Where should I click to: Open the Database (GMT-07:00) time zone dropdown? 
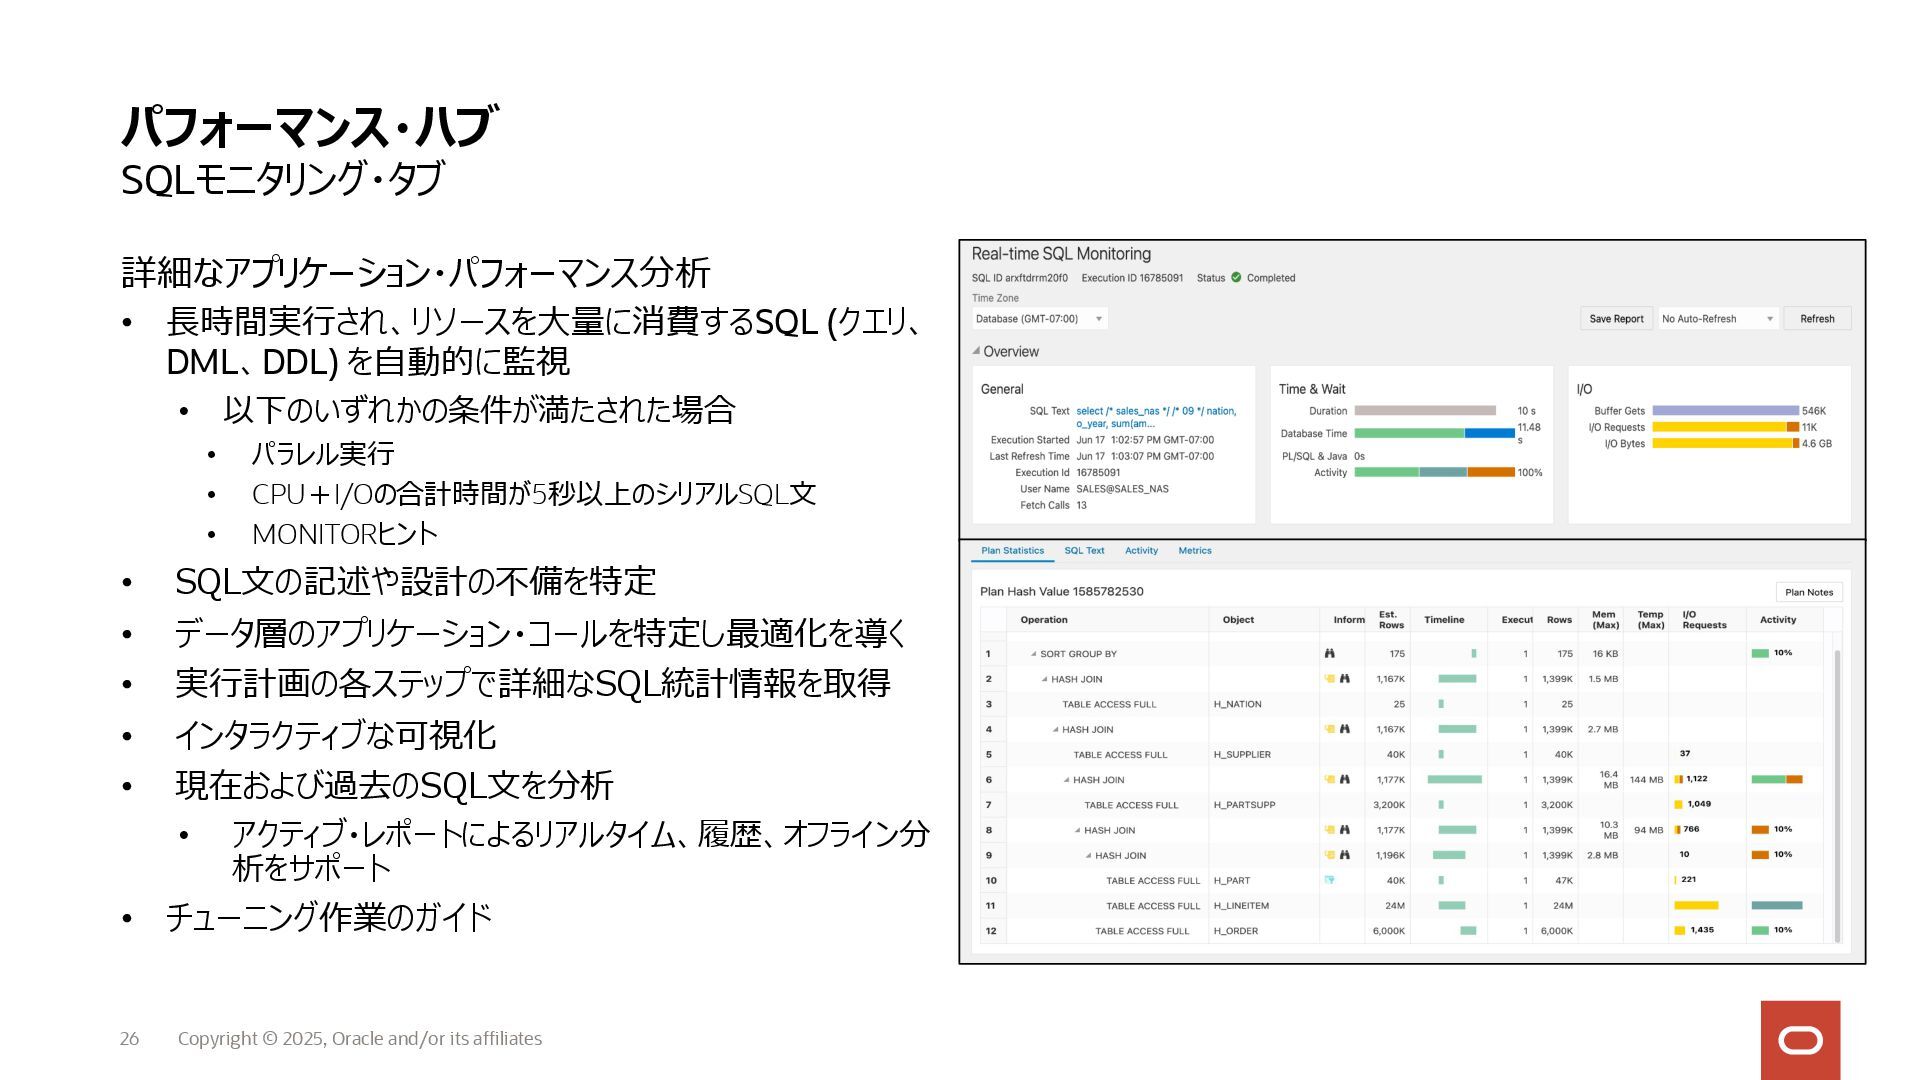tap(1040, 319)
